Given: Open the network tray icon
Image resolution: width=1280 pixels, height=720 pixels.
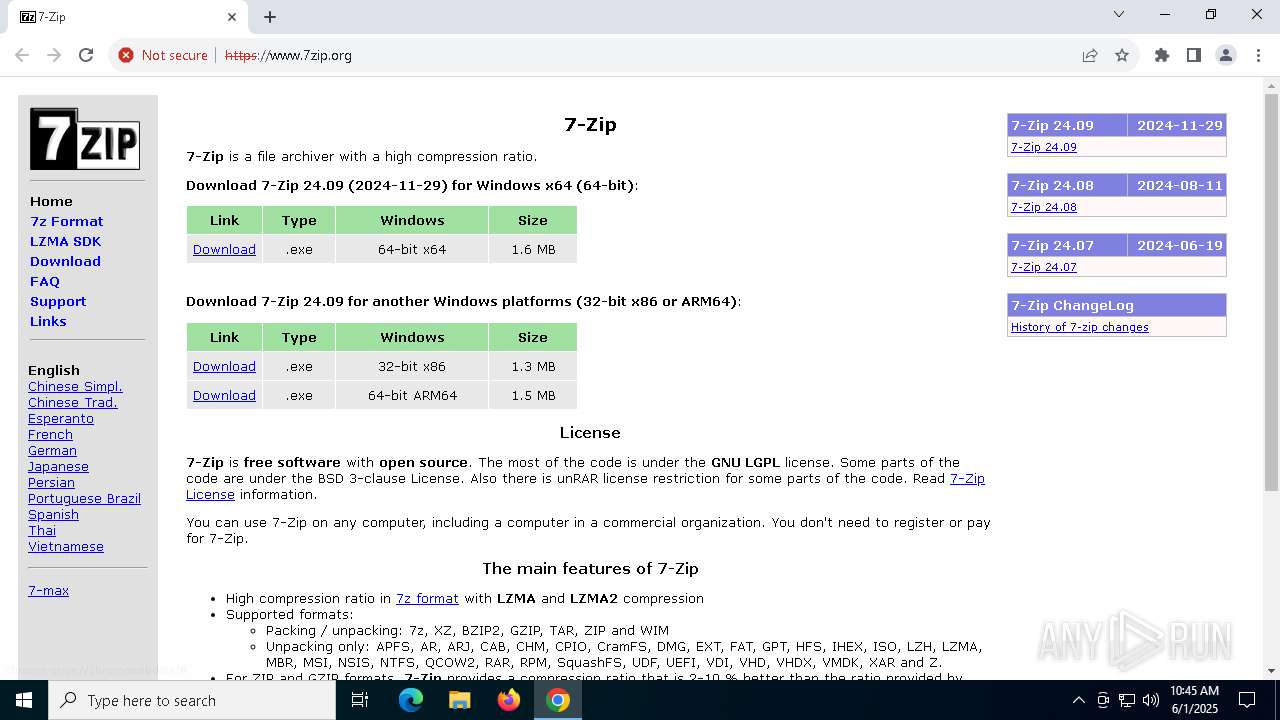Looking at the screenshot, I should [x=1127, y=700].
